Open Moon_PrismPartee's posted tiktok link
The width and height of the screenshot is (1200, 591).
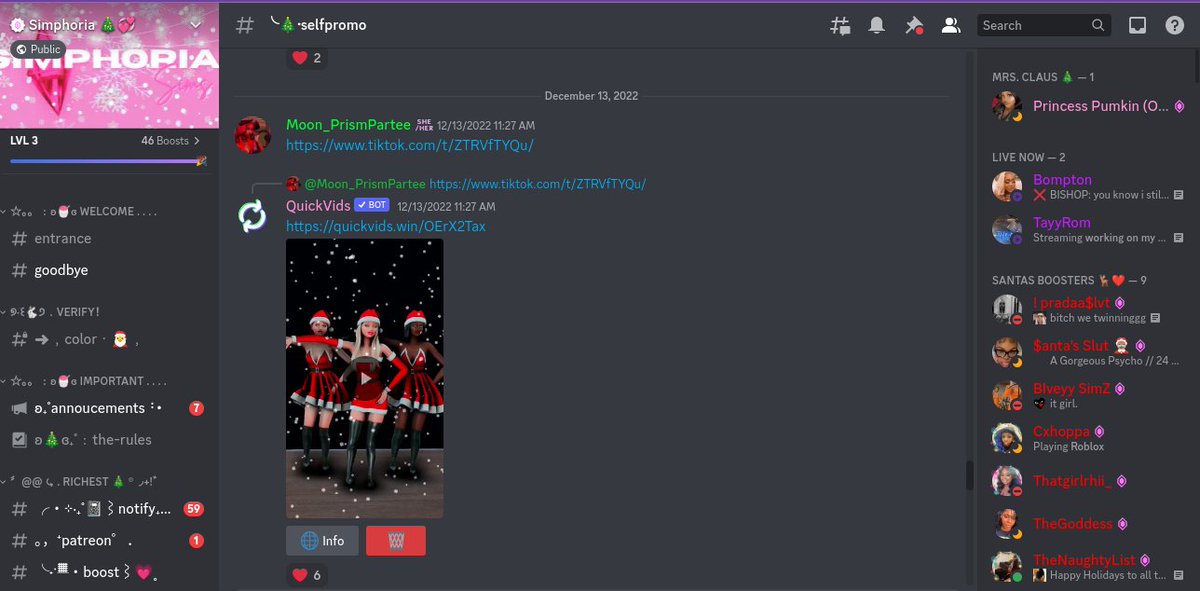[x=410, y=145]
